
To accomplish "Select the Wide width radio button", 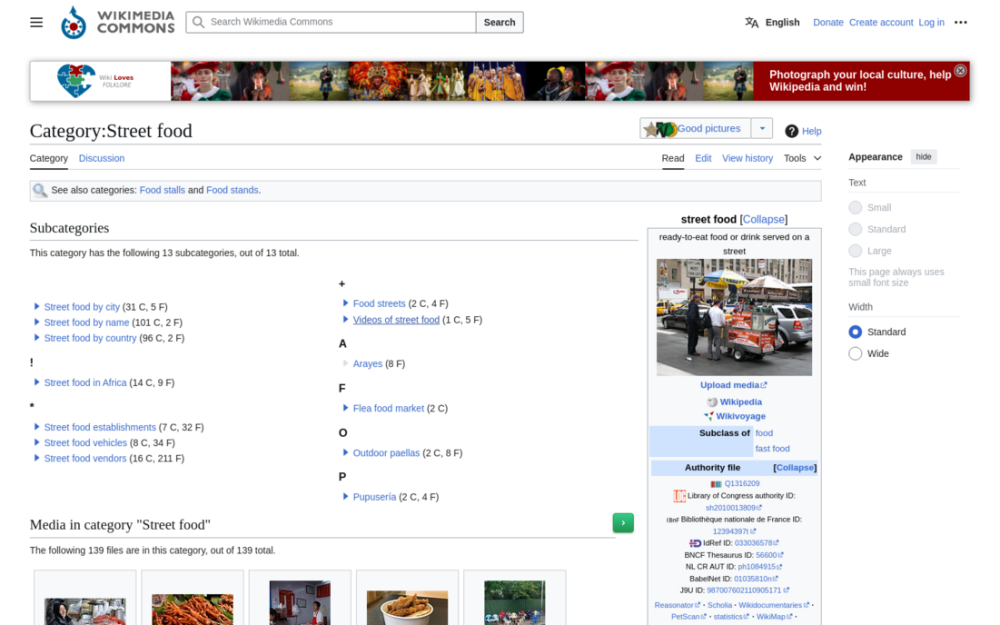I will coord(855,353).
